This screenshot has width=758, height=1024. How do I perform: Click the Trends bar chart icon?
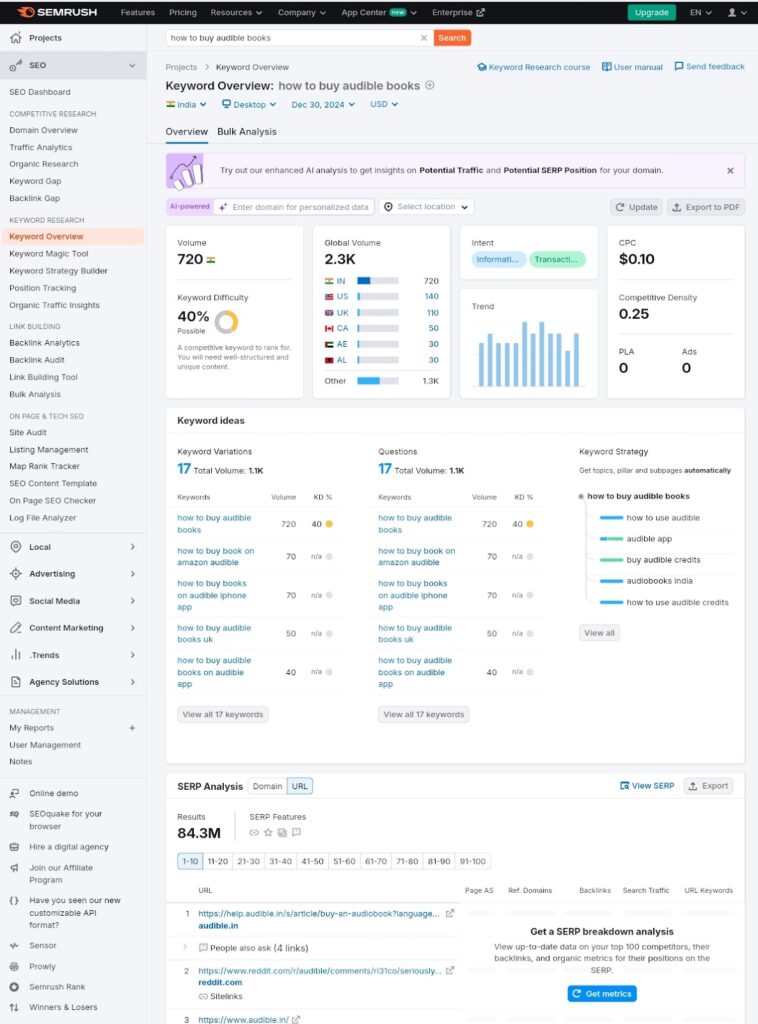click(16, 655)
